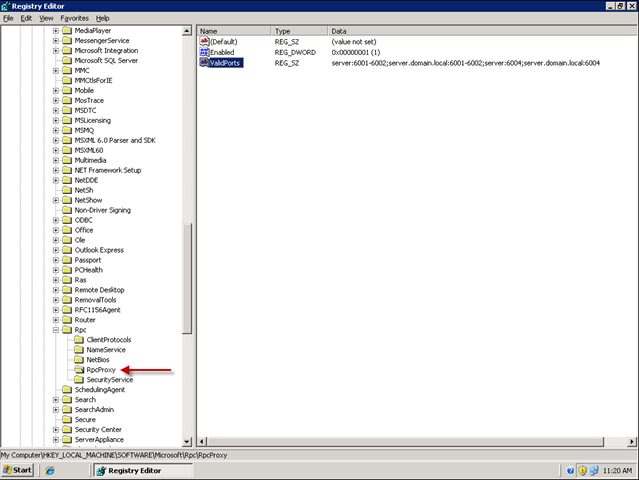
Task: Expand the MediaPlayer key
Action: [x=56, y=31]
